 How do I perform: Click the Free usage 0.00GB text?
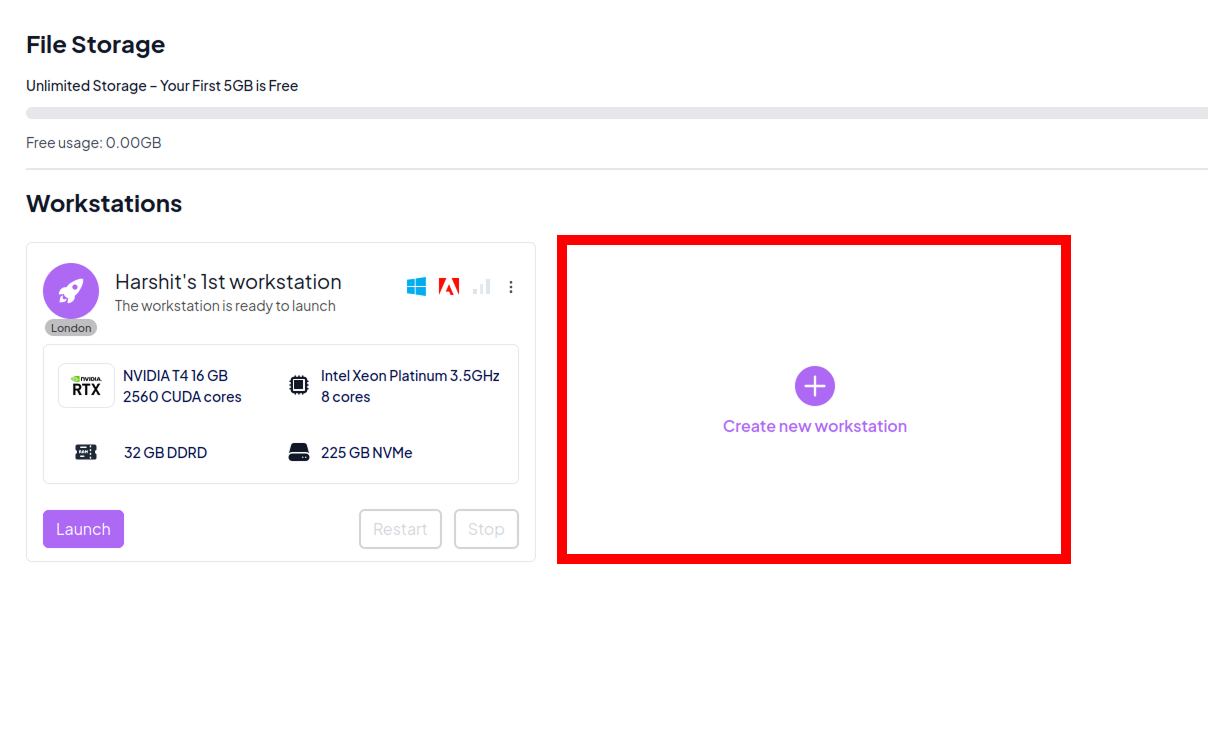[x=94, y=143]
